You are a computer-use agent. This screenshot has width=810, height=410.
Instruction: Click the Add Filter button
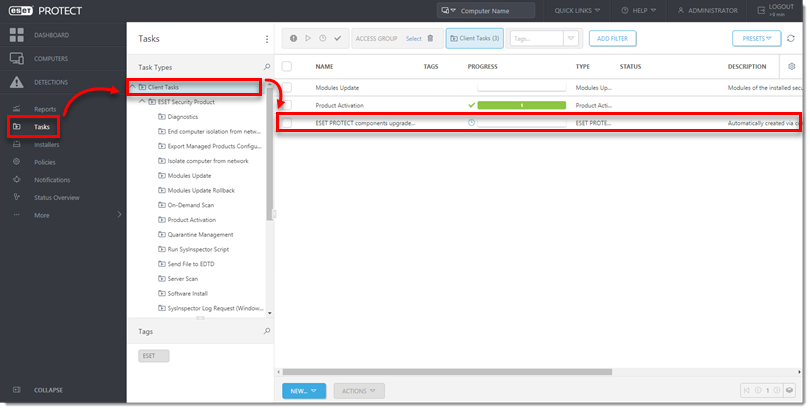[612, 39]
